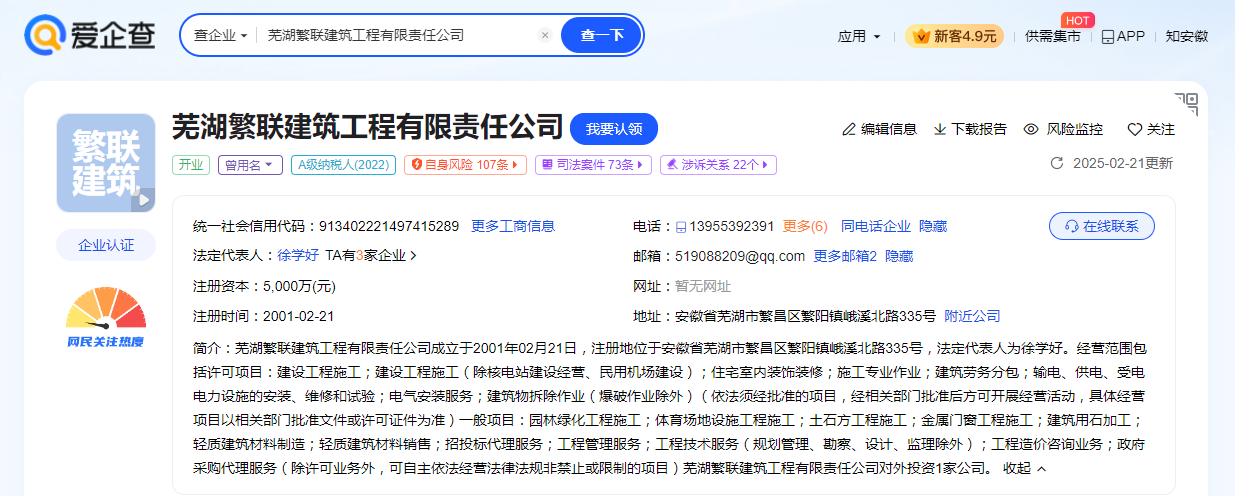This screenshot has width=1235, height=496.
Task: Open the 更多工商信息 link
Action: (x=513, y=226)
